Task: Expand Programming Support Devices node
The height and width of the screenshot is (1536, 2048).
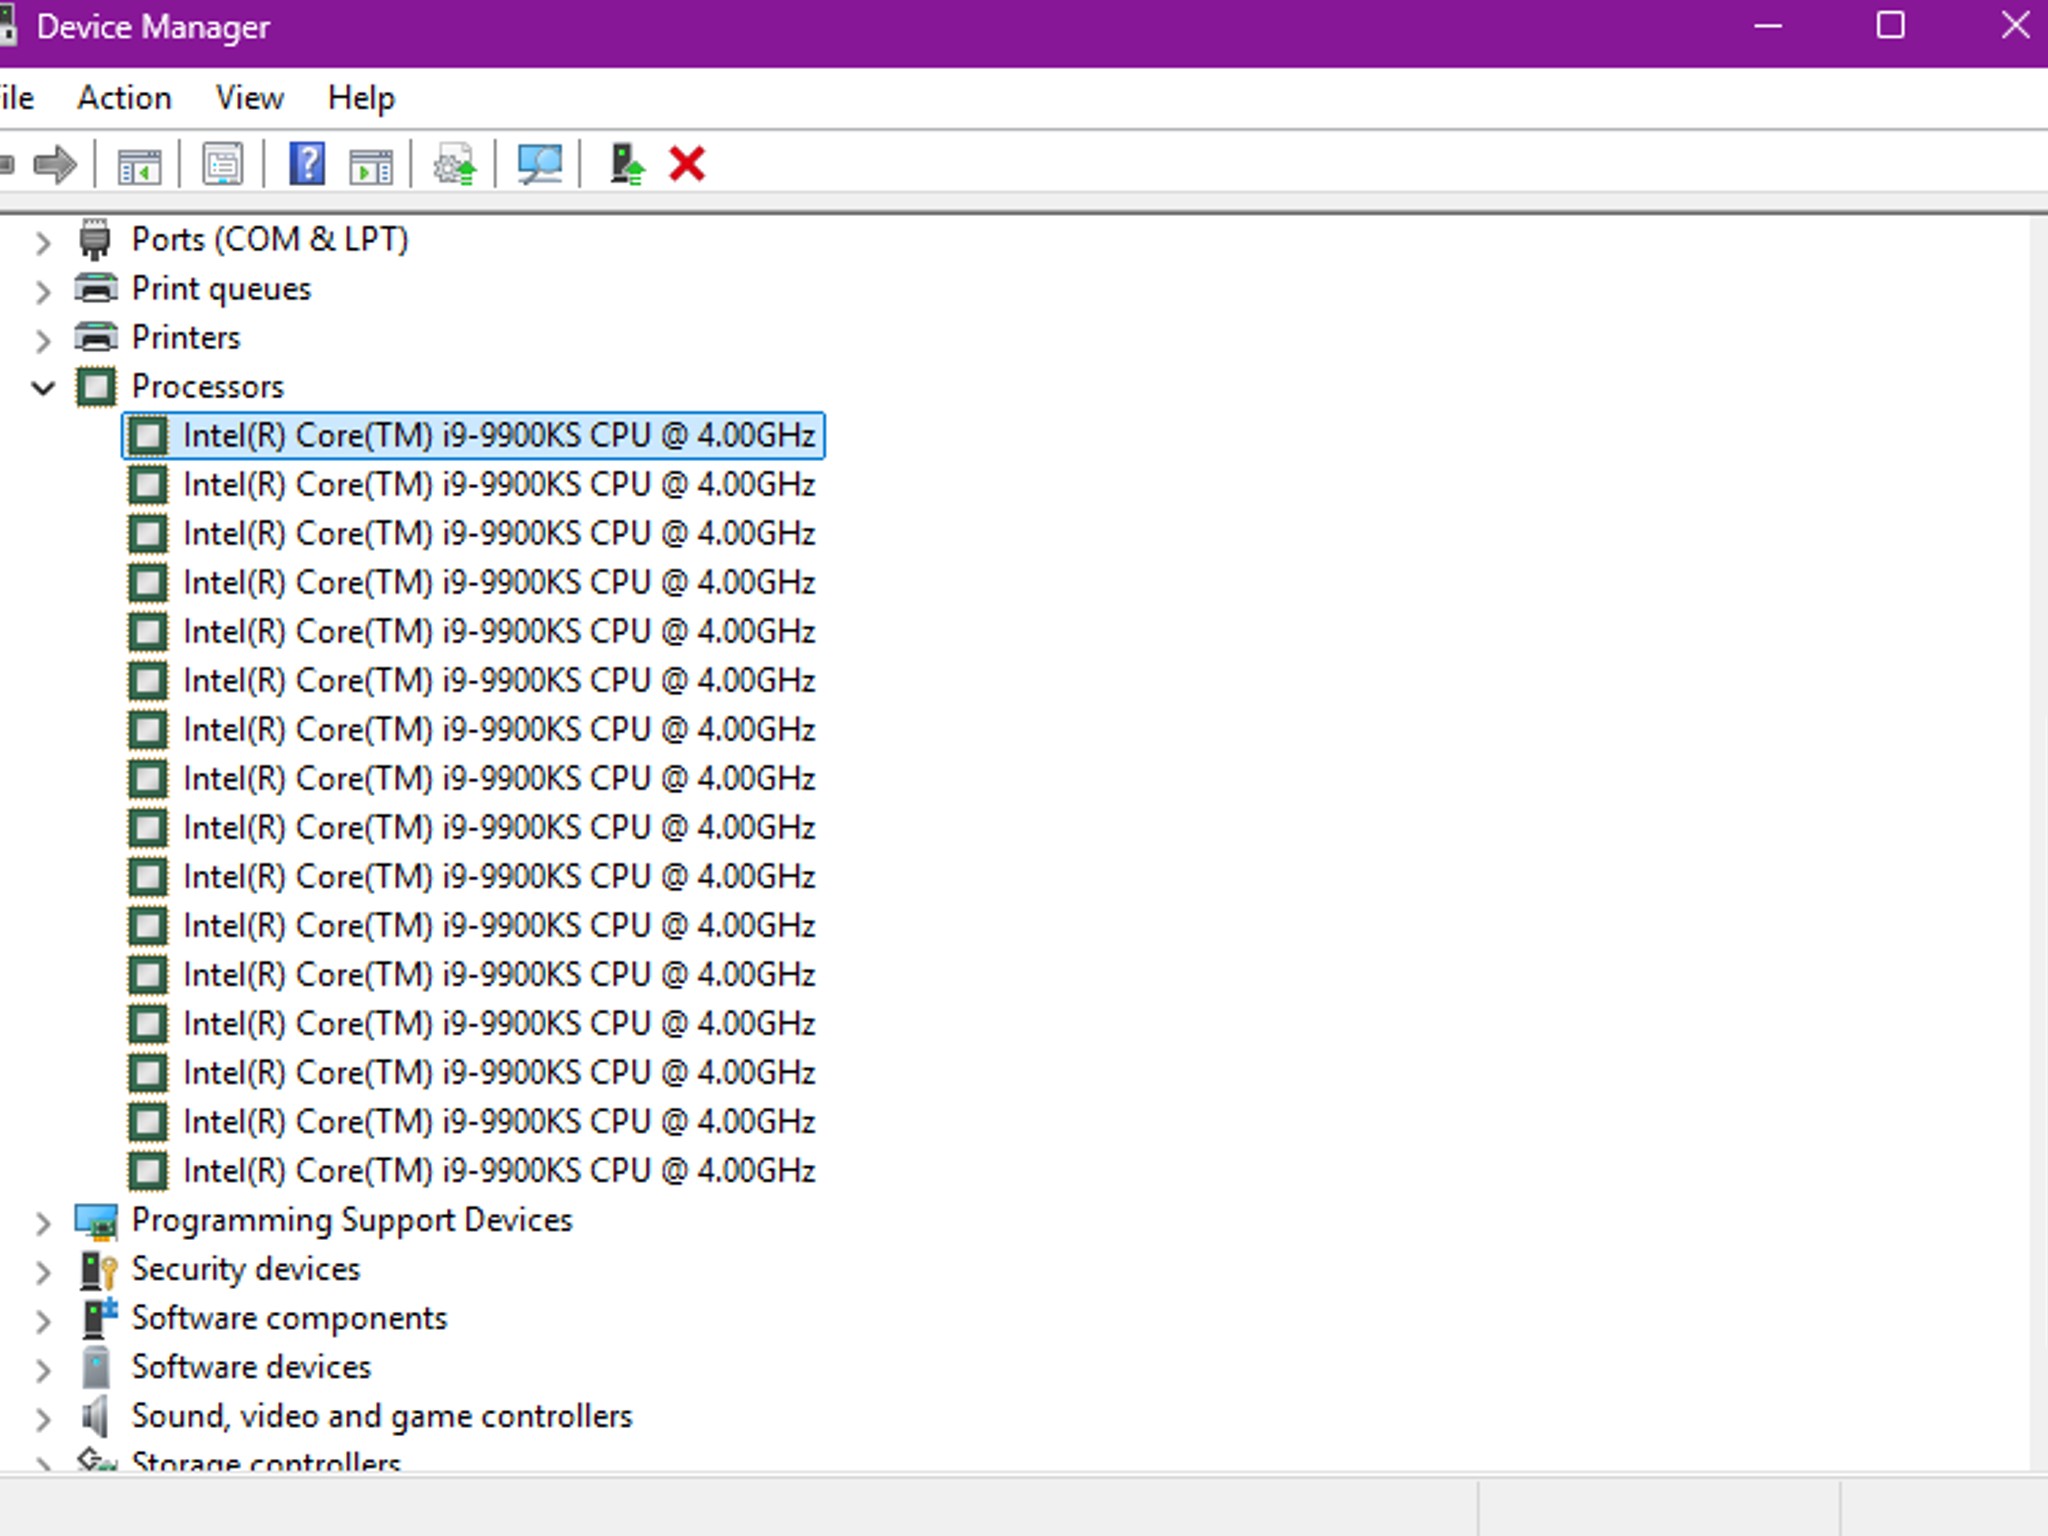Action: click(x=43, y=1222)
